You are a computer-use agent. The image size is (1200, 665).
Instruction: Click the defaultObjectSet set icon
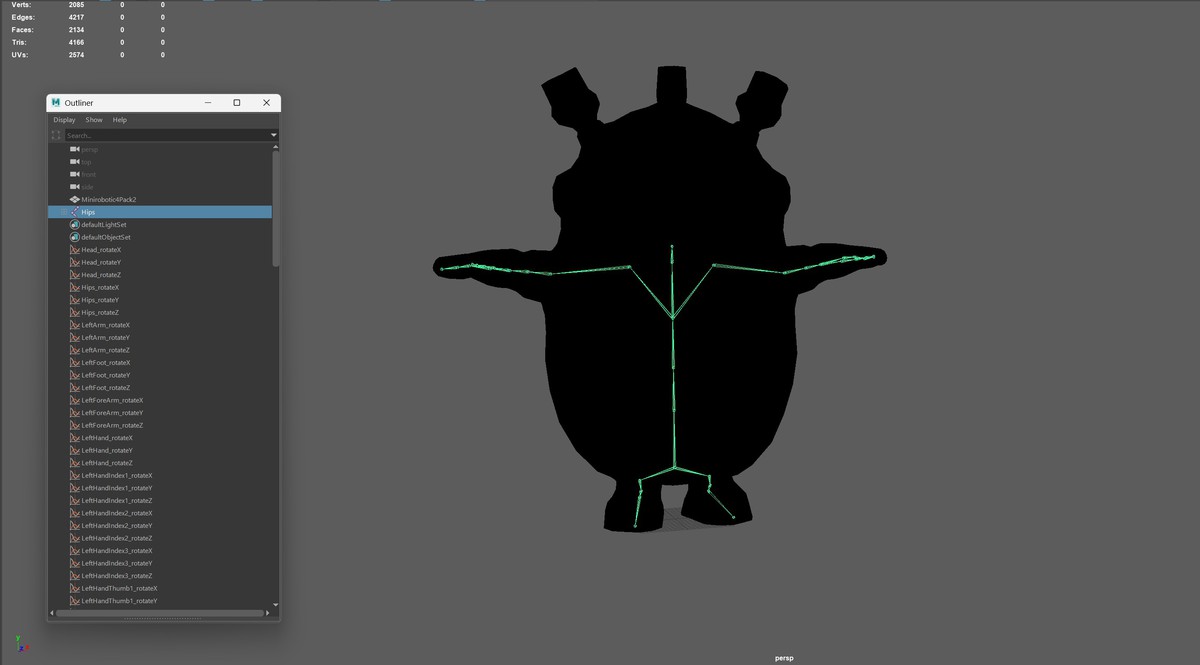point(75,237)
